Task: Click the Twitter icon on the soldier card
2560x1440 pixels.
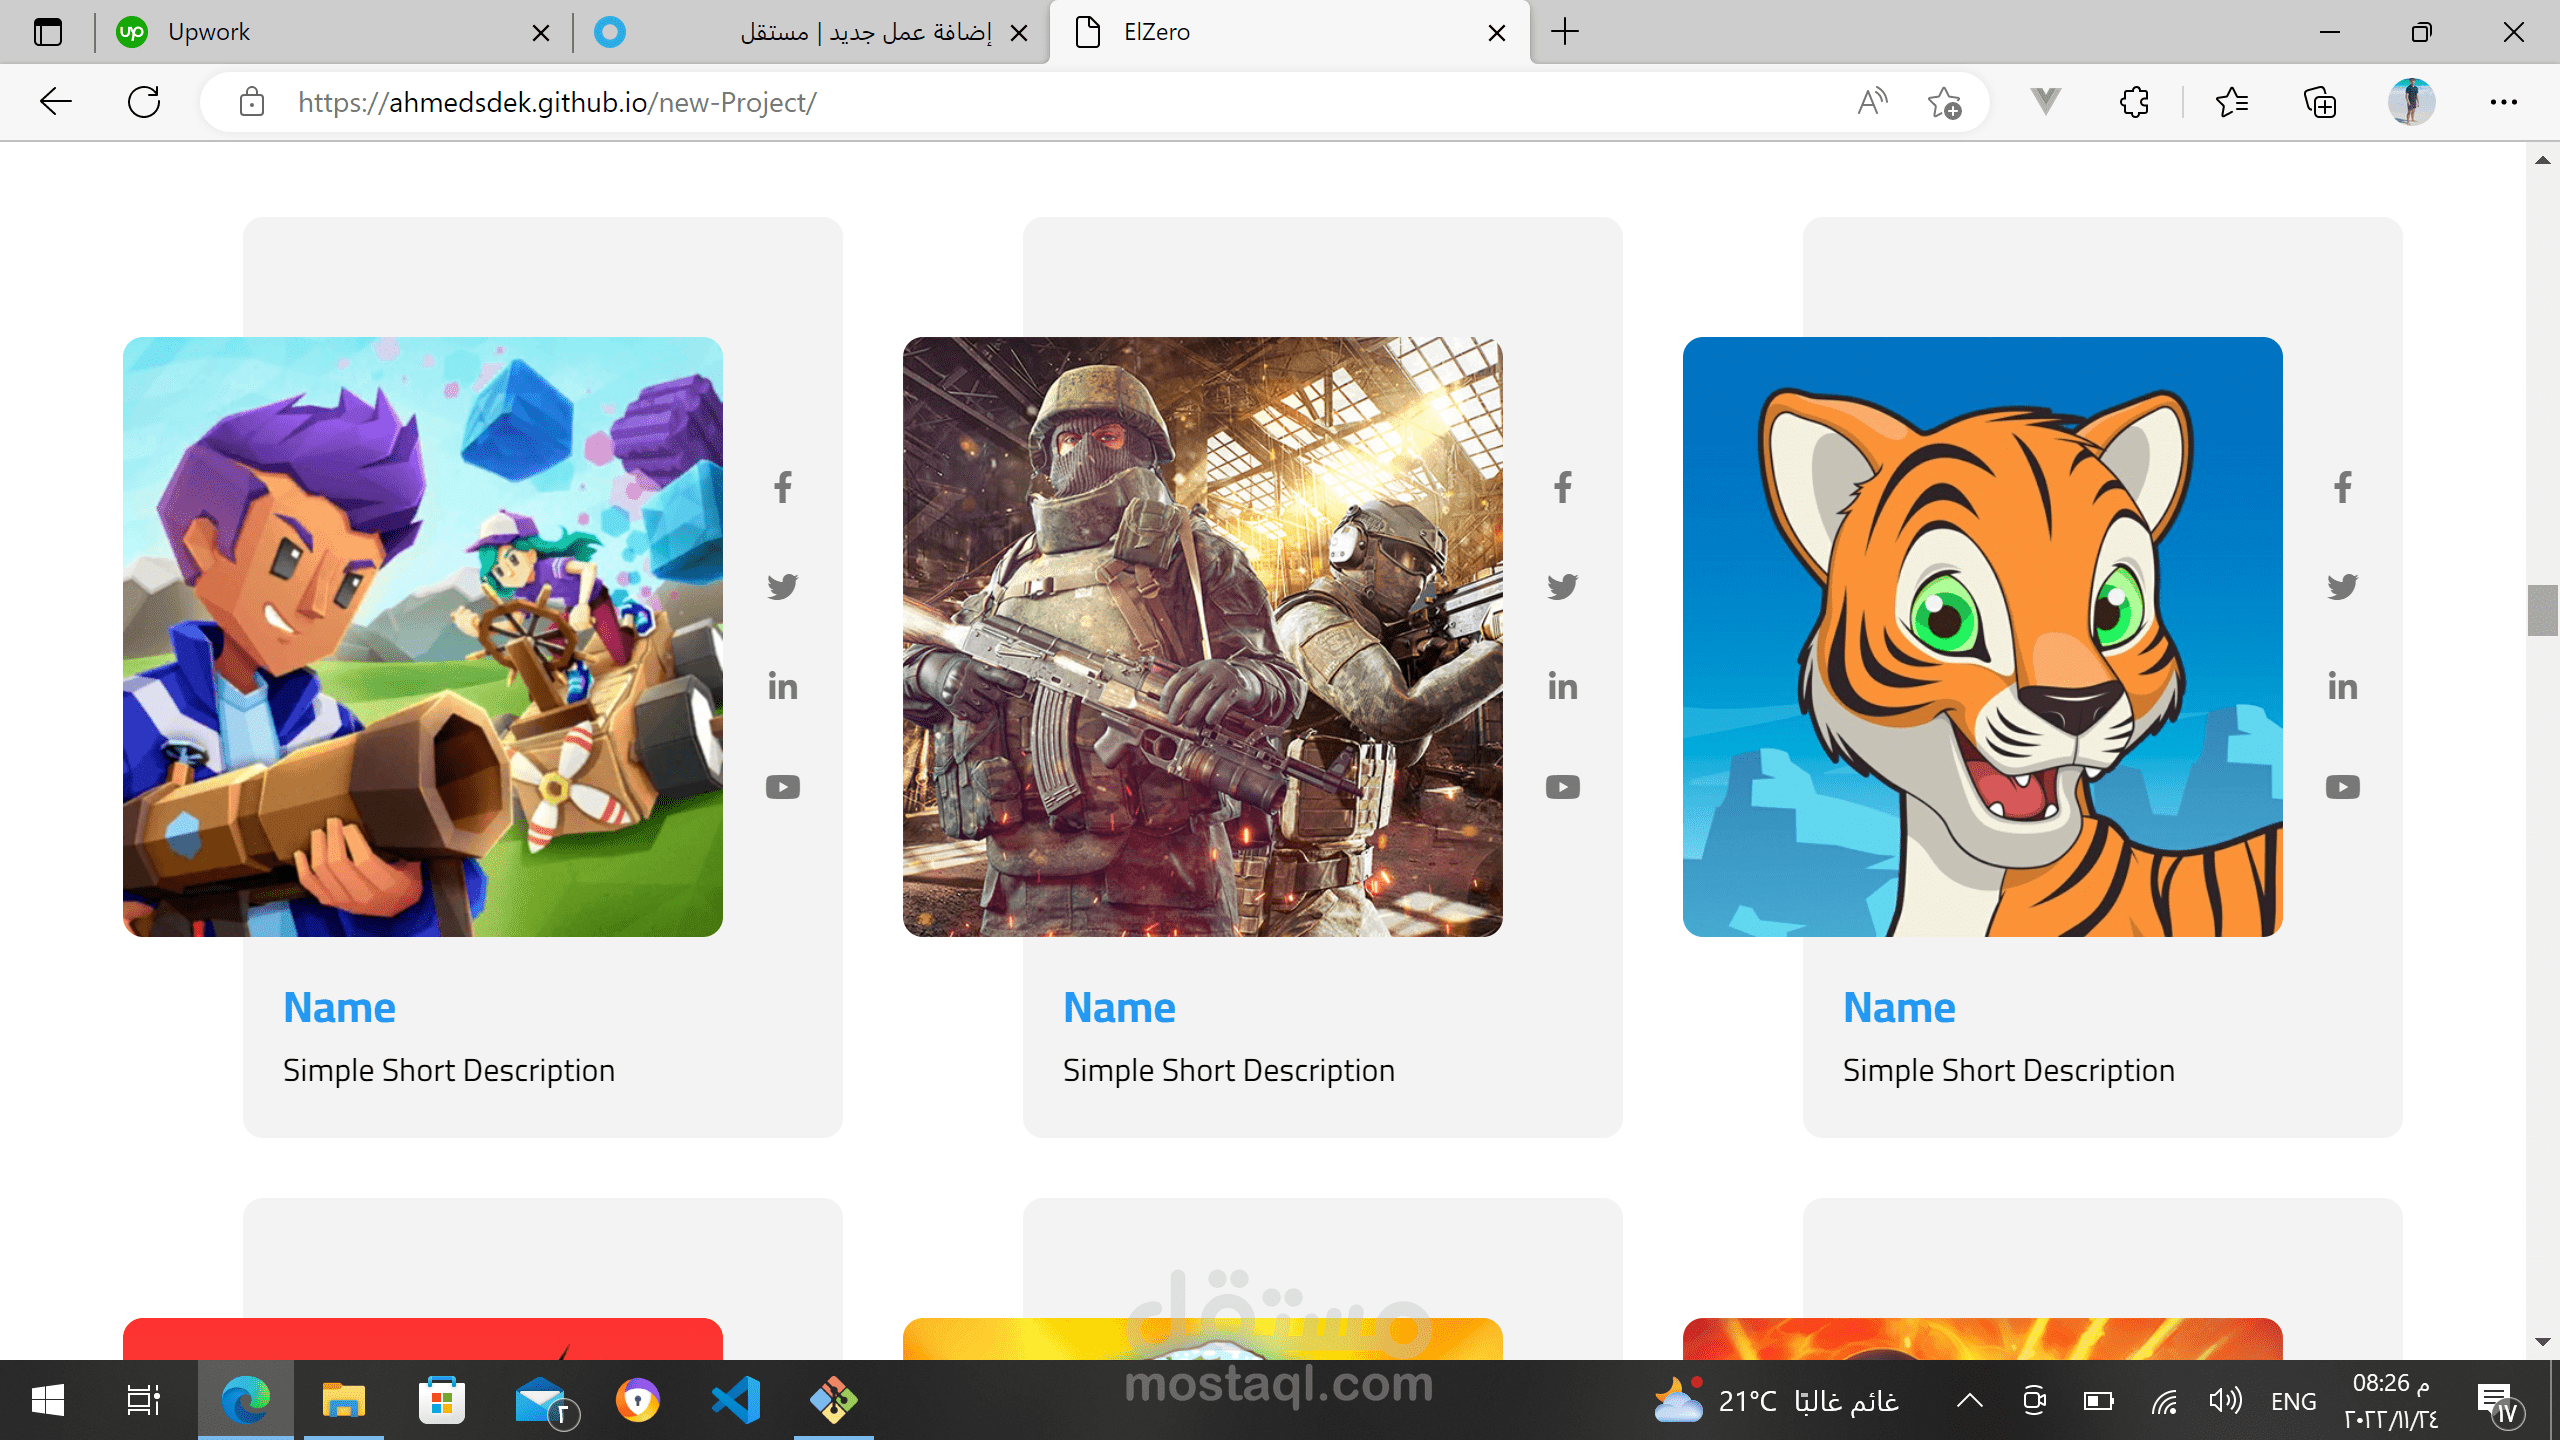Action: pos(1562,586)
